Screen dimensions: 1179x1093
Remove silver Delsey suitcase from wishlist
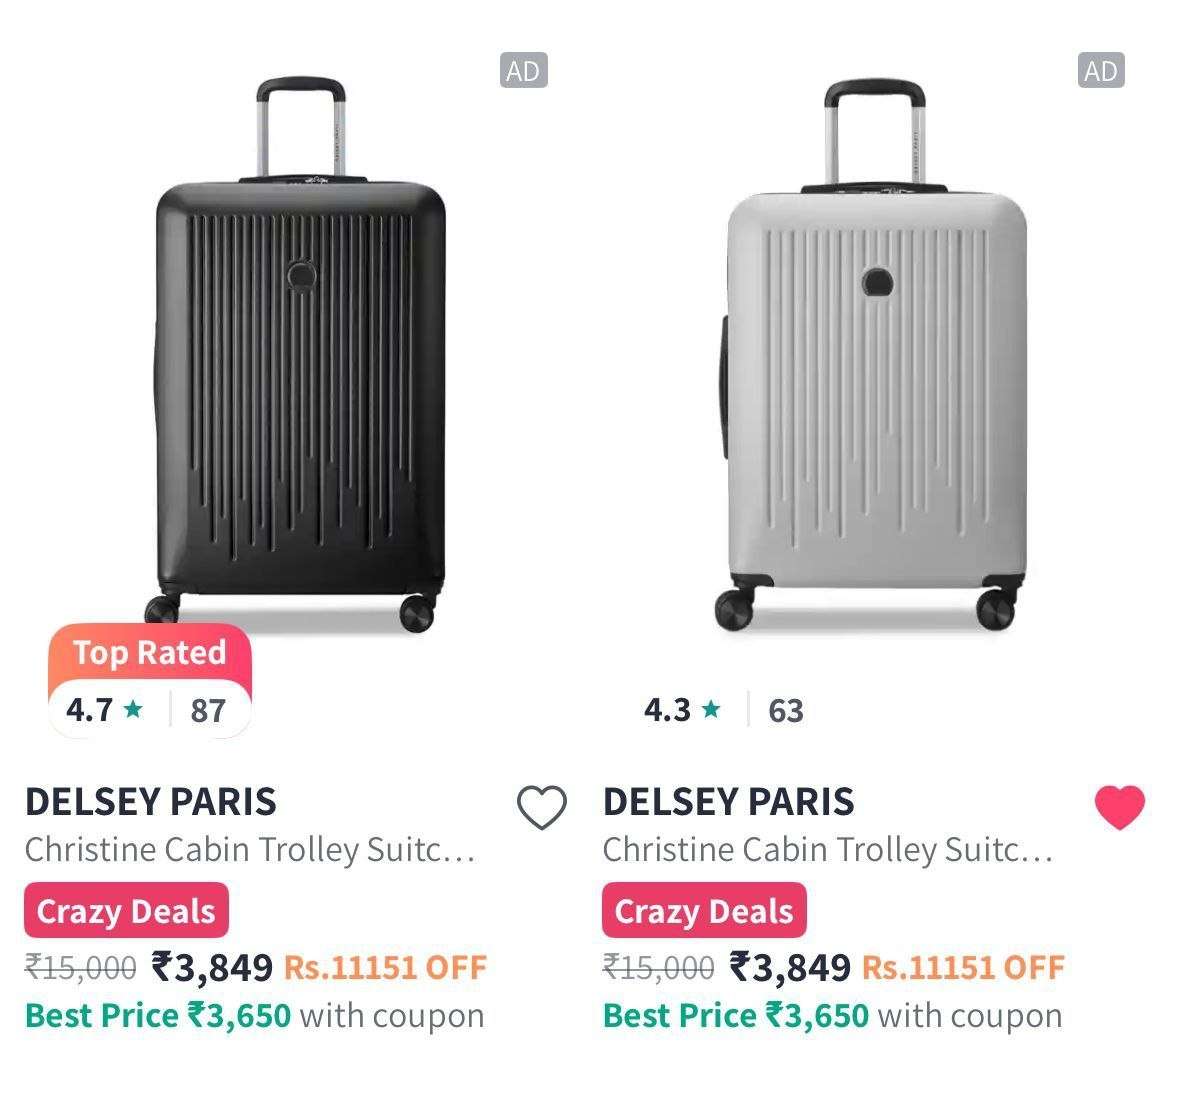point(1119,807)
